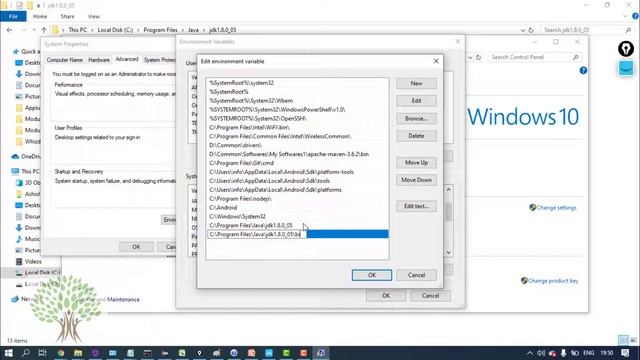Open Chrome from the taskbar
This screenshot has height=360, width=640.
[x=61, y=353]
